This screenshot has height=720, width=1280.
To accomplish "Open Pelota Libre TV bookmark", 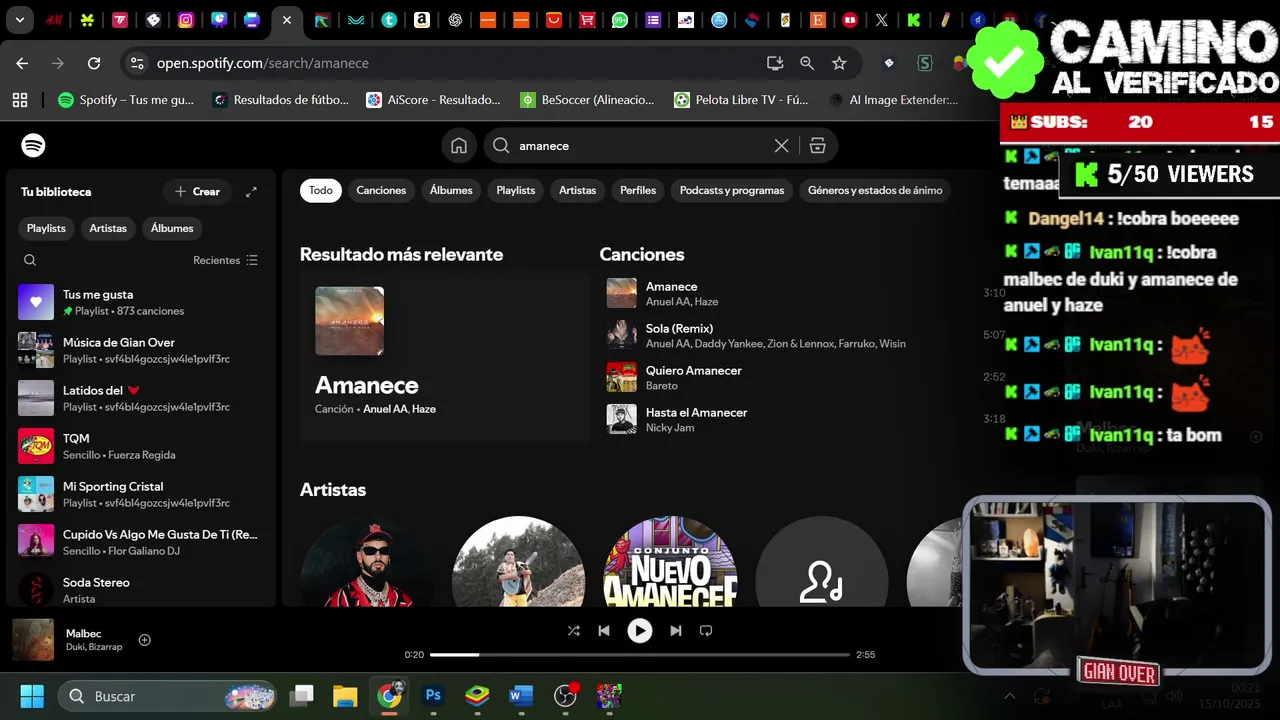I will [741, 100].
